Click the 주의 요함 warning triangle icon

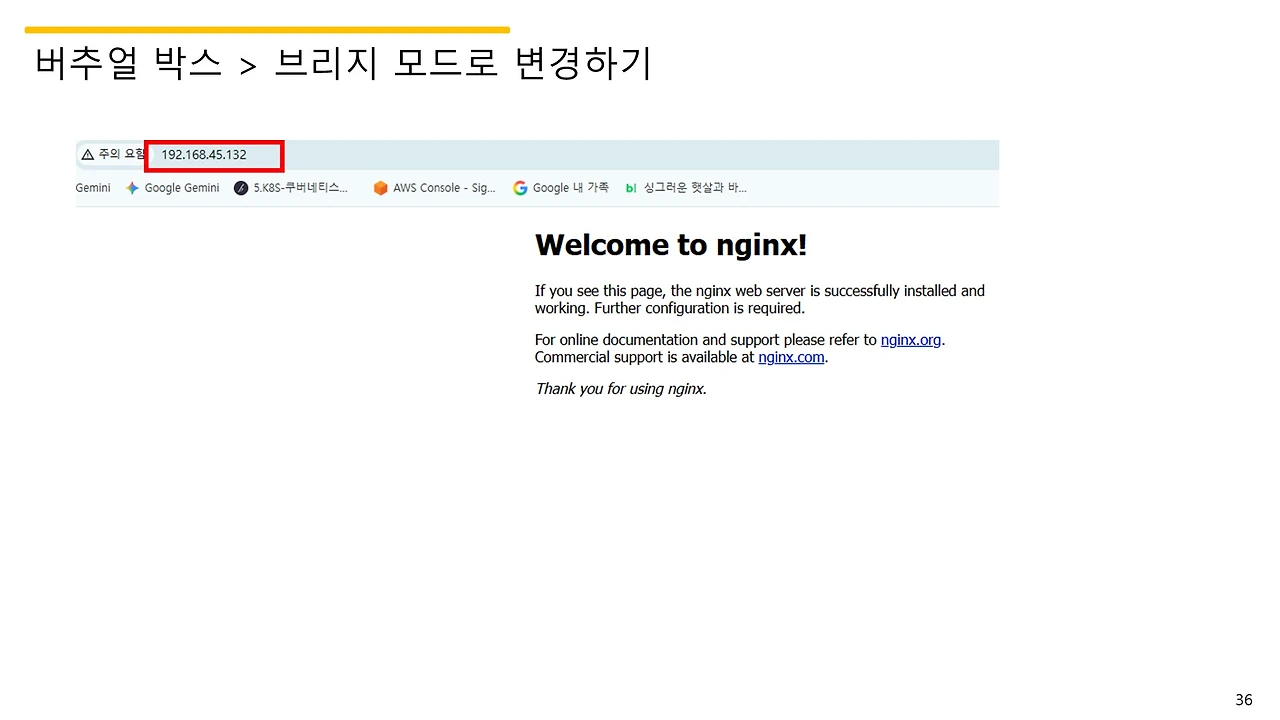pos(87,154)
